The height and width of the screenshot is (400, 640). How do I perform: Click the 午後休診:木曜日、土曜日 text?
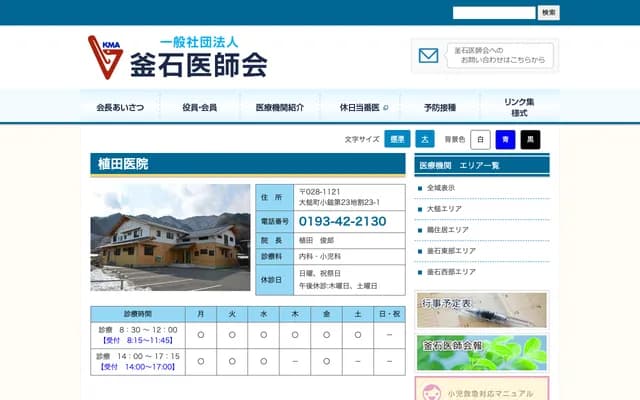[338, 286]
